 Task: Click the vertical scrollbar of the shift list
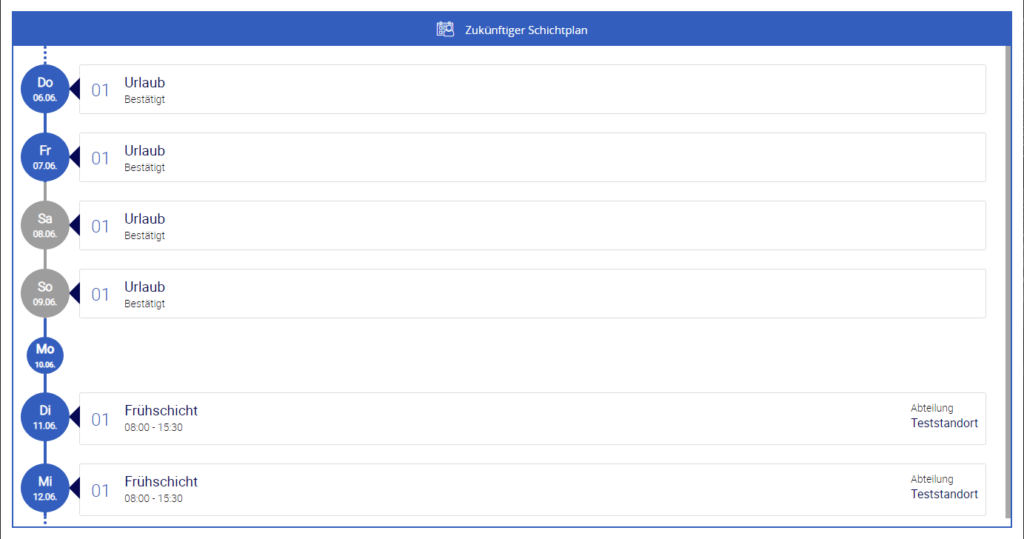pyautogui.click(x=1007, y=280)
